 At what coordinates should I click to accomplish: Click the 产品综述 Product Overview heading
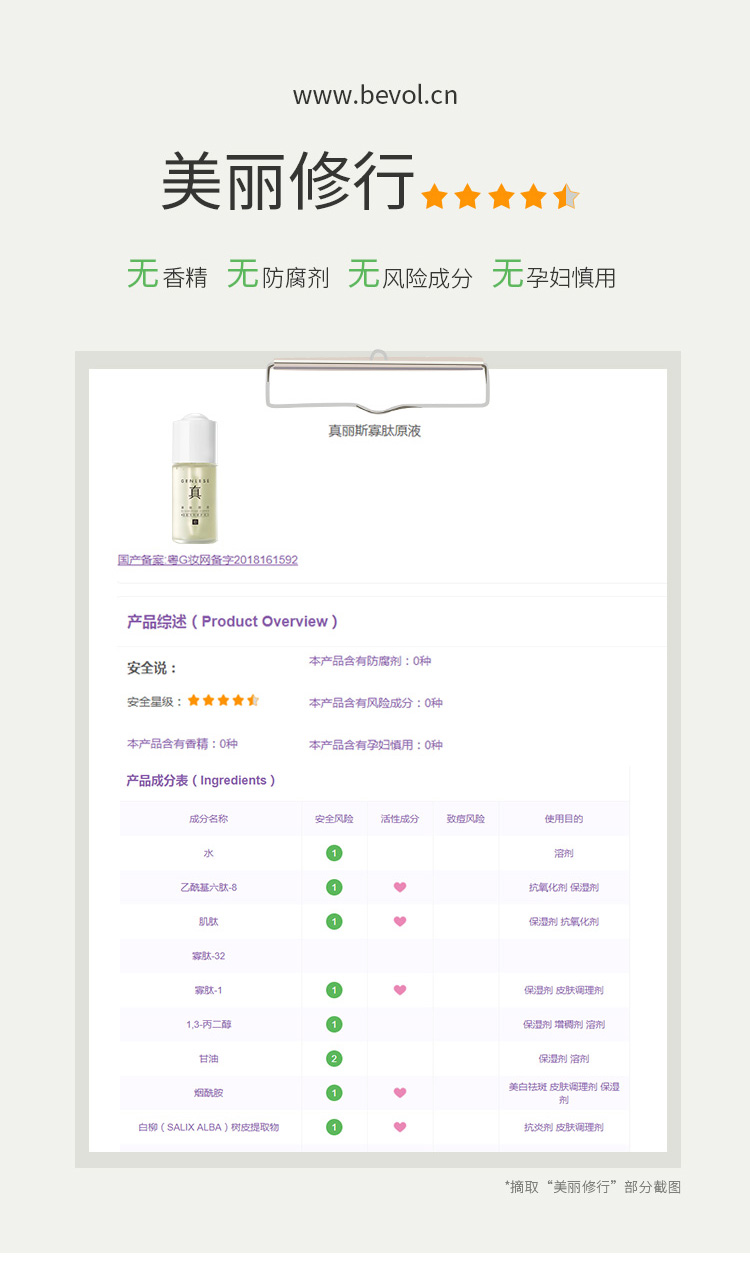point(232,621)
